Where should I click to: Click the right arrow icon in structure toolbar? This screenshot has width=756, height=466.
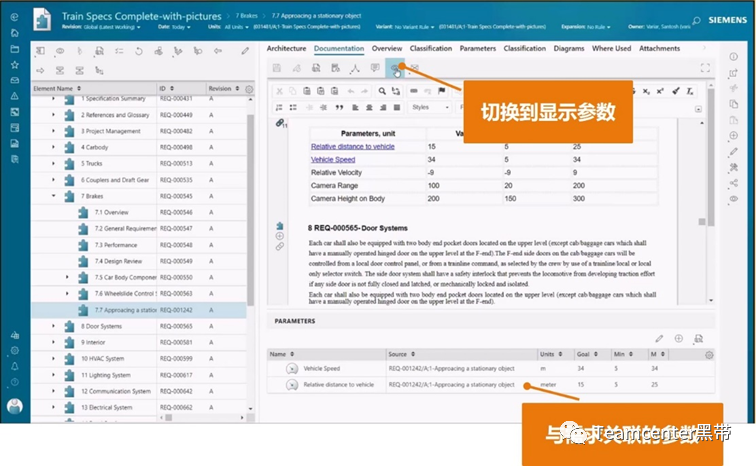click(x=40, y=70)
